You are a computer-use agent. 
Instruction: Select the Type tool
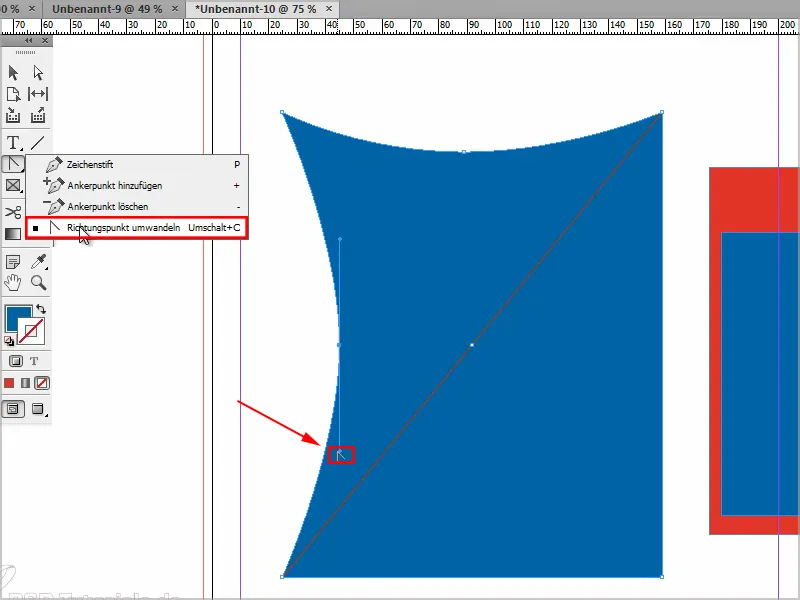tap(13, 143)
